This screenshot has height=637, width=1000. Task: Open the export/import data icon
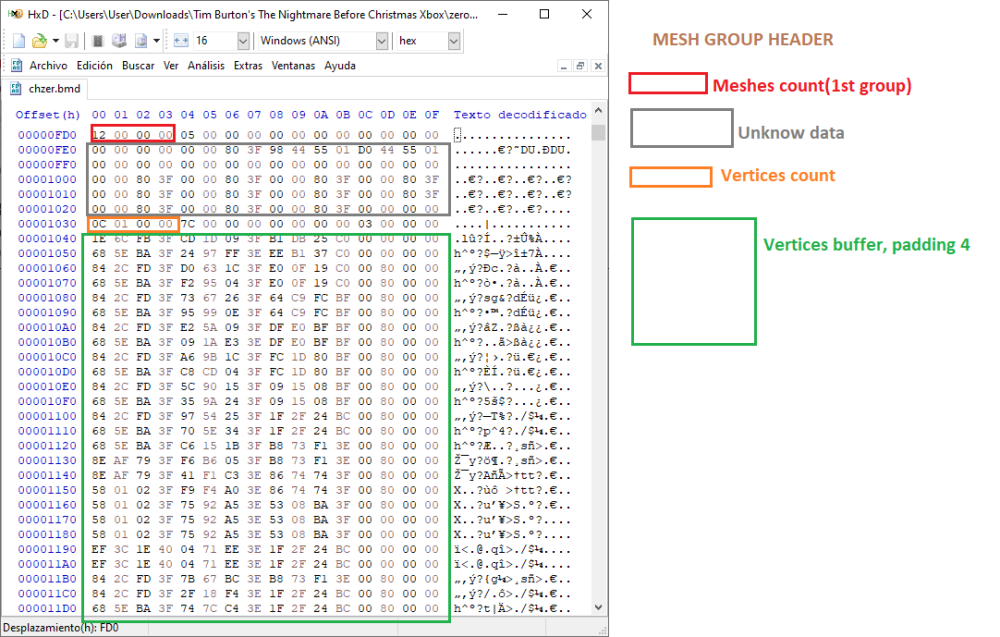click(139, 39)
